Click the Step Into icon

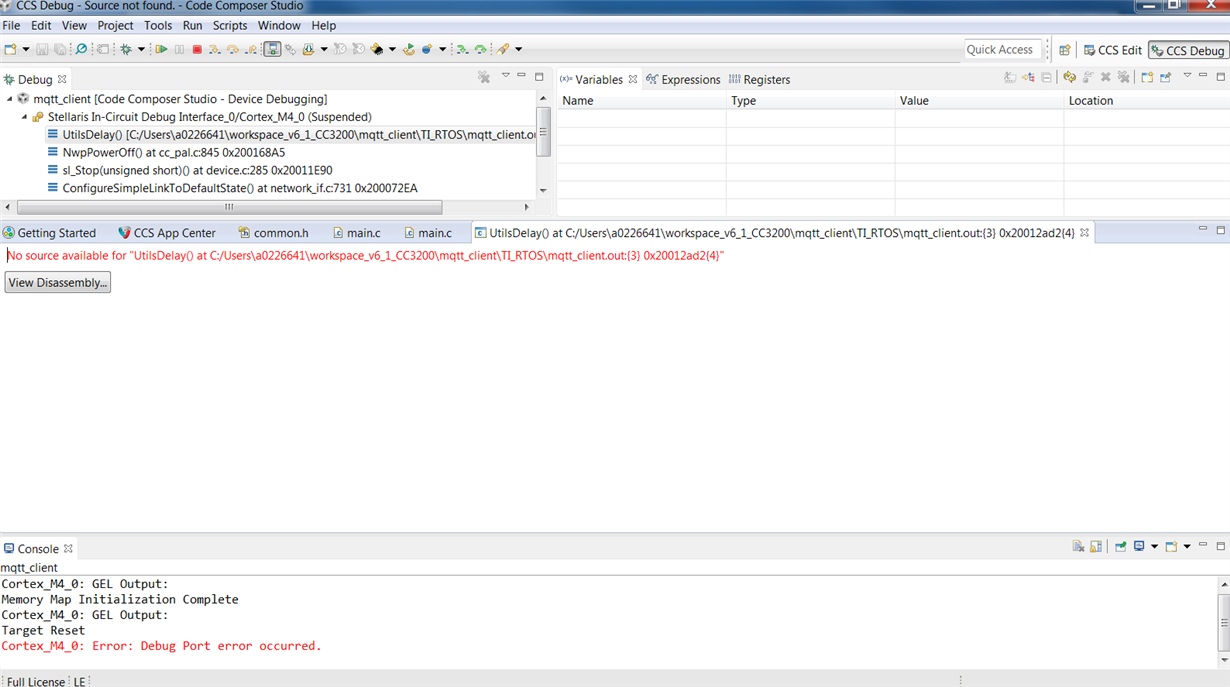(x=215, y=49)
